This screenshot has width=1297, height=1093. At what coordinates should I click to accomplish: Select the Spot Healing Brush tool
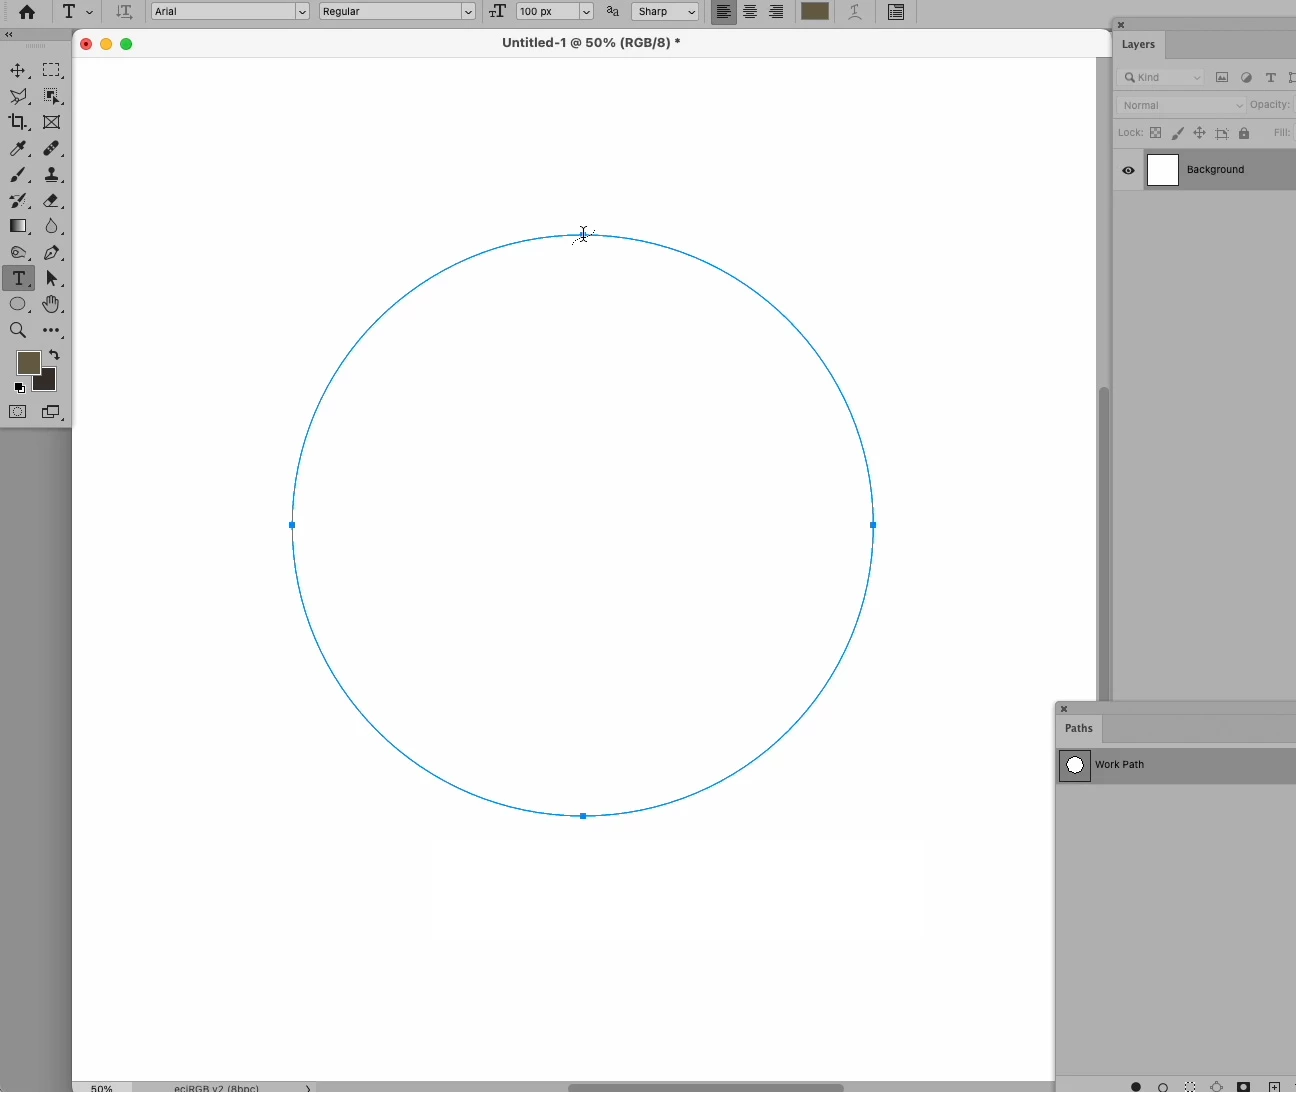click(52, 149)
